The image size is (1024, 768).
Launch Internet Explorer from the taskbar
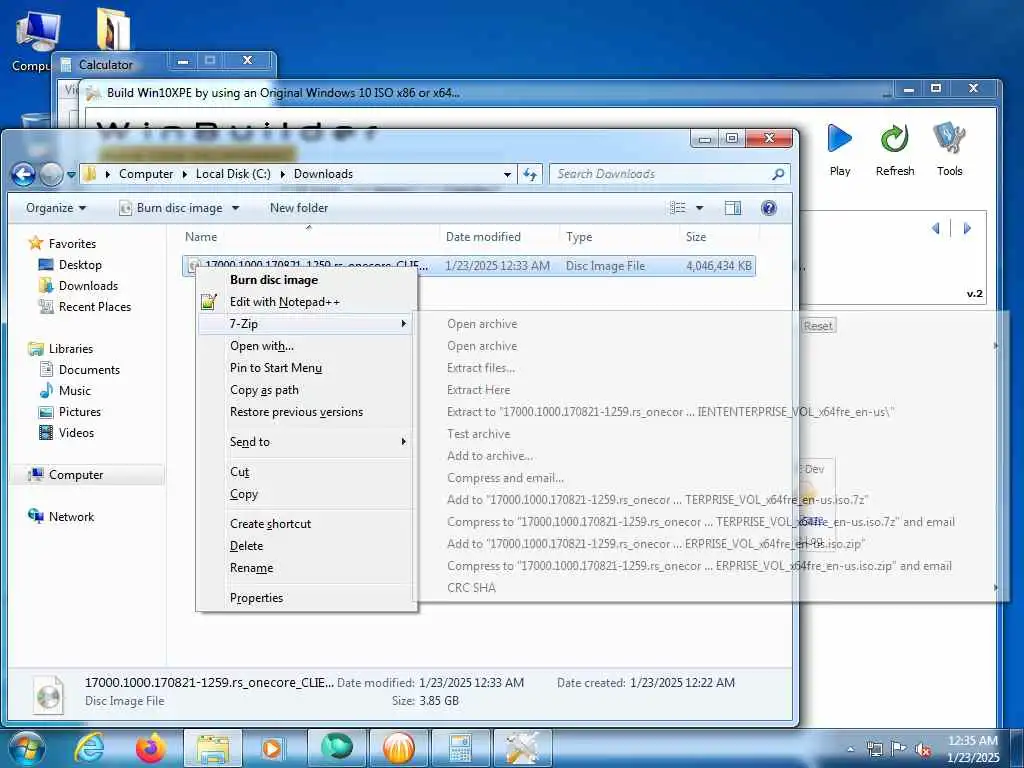tap(89, 748)
